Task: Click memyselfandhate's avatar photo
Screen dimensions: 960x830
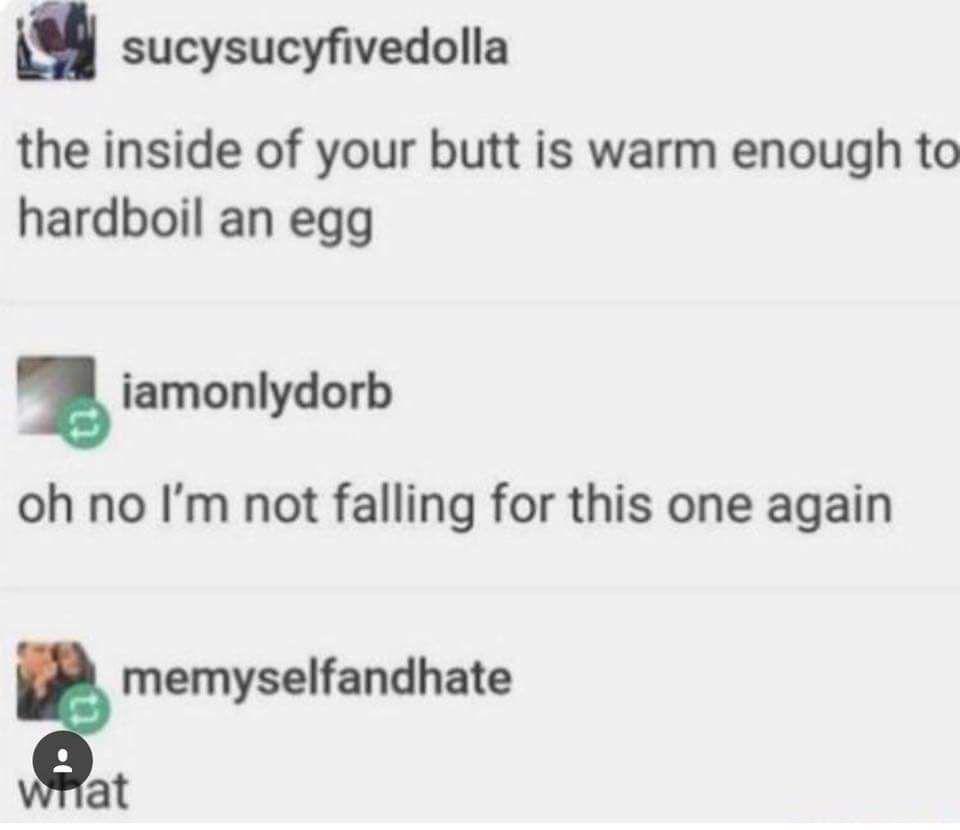Action: pos(56,681)
